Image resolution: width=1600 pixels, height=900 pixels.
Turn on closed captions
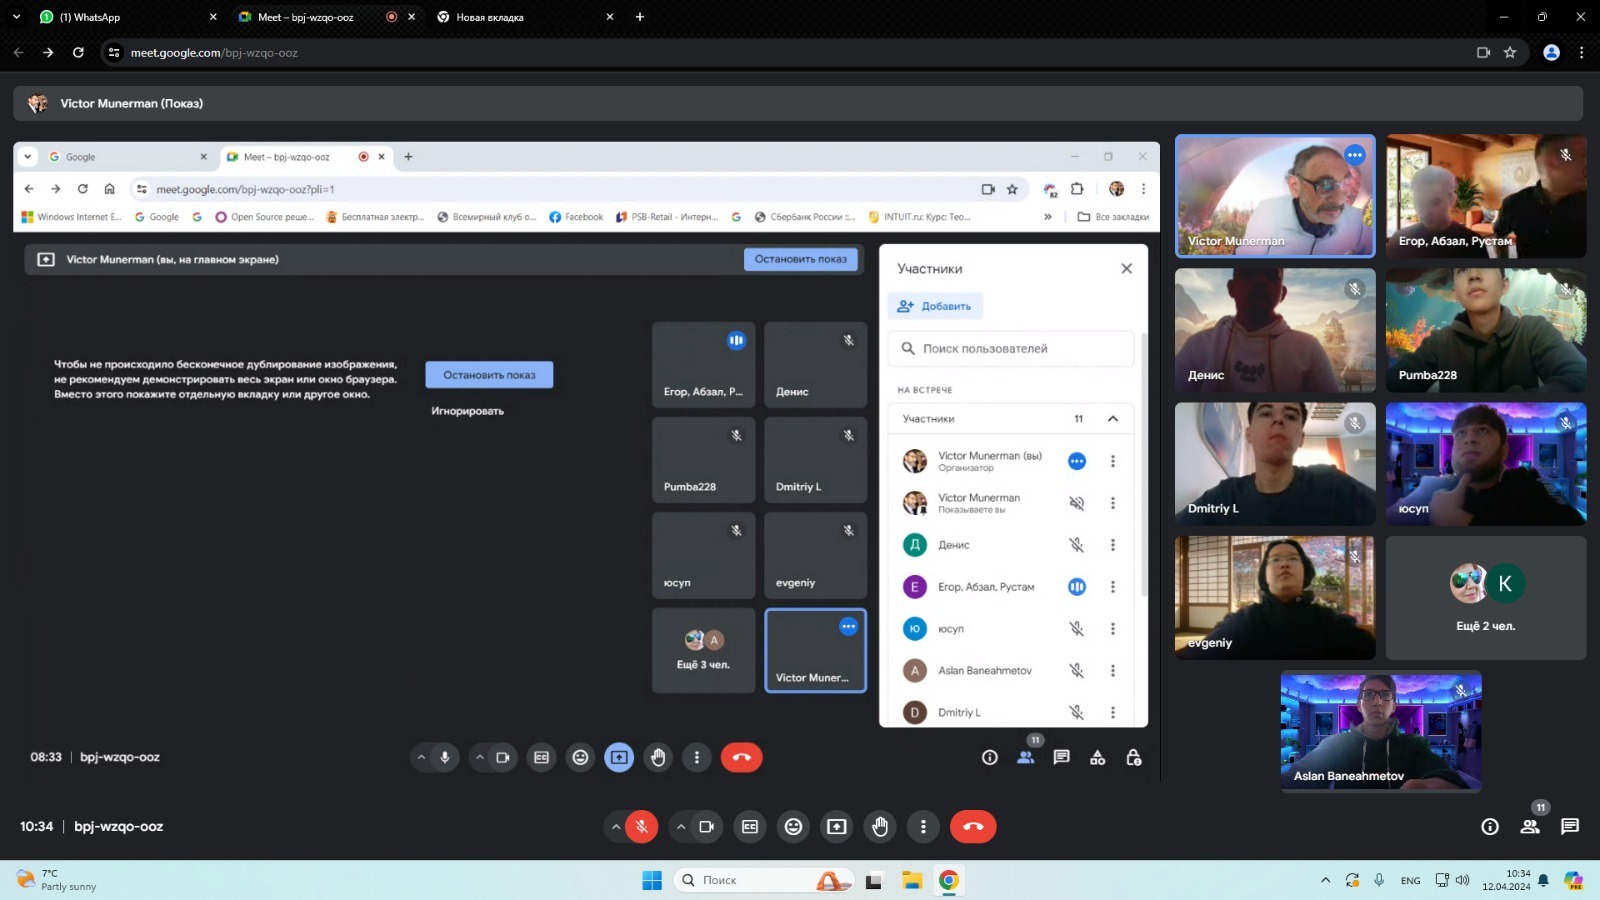pos(750,826)
